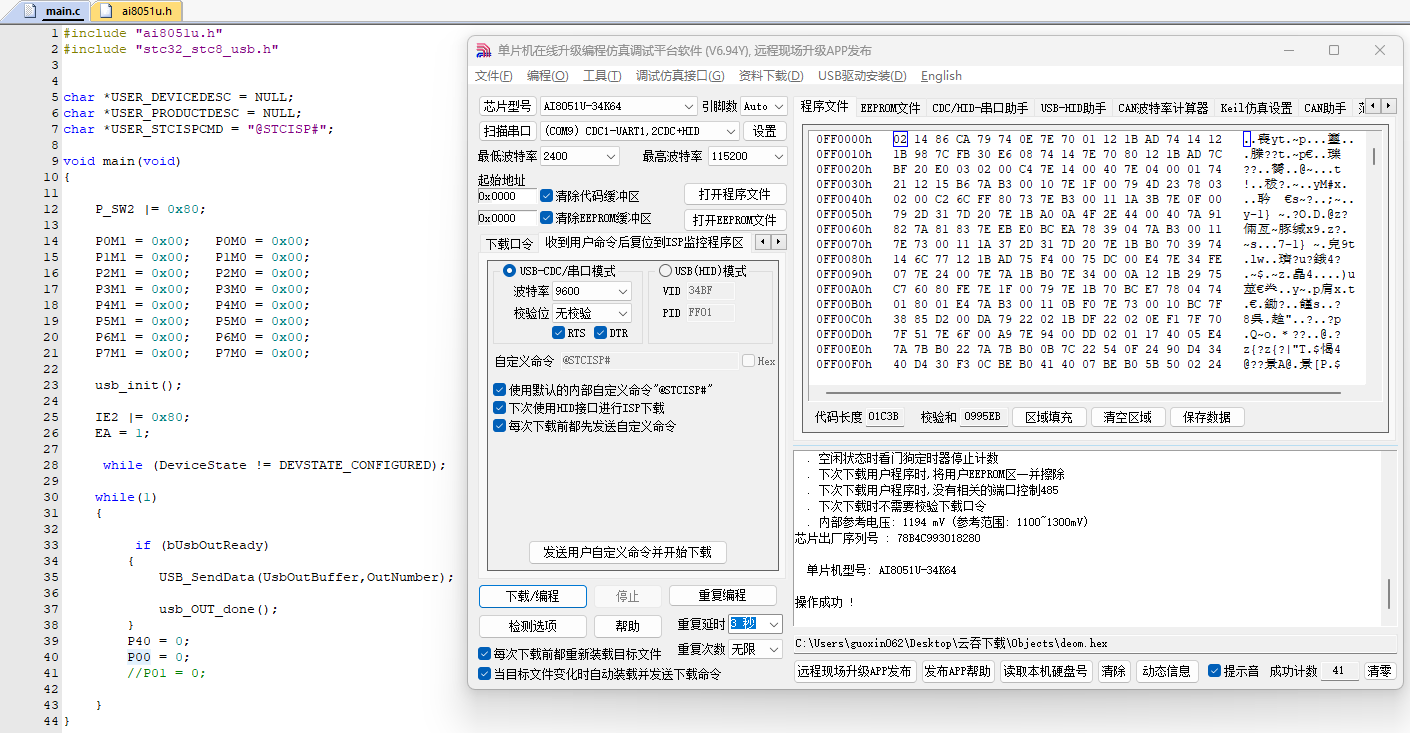Open the USB驱动安装(D) menu

coord(862,76)
